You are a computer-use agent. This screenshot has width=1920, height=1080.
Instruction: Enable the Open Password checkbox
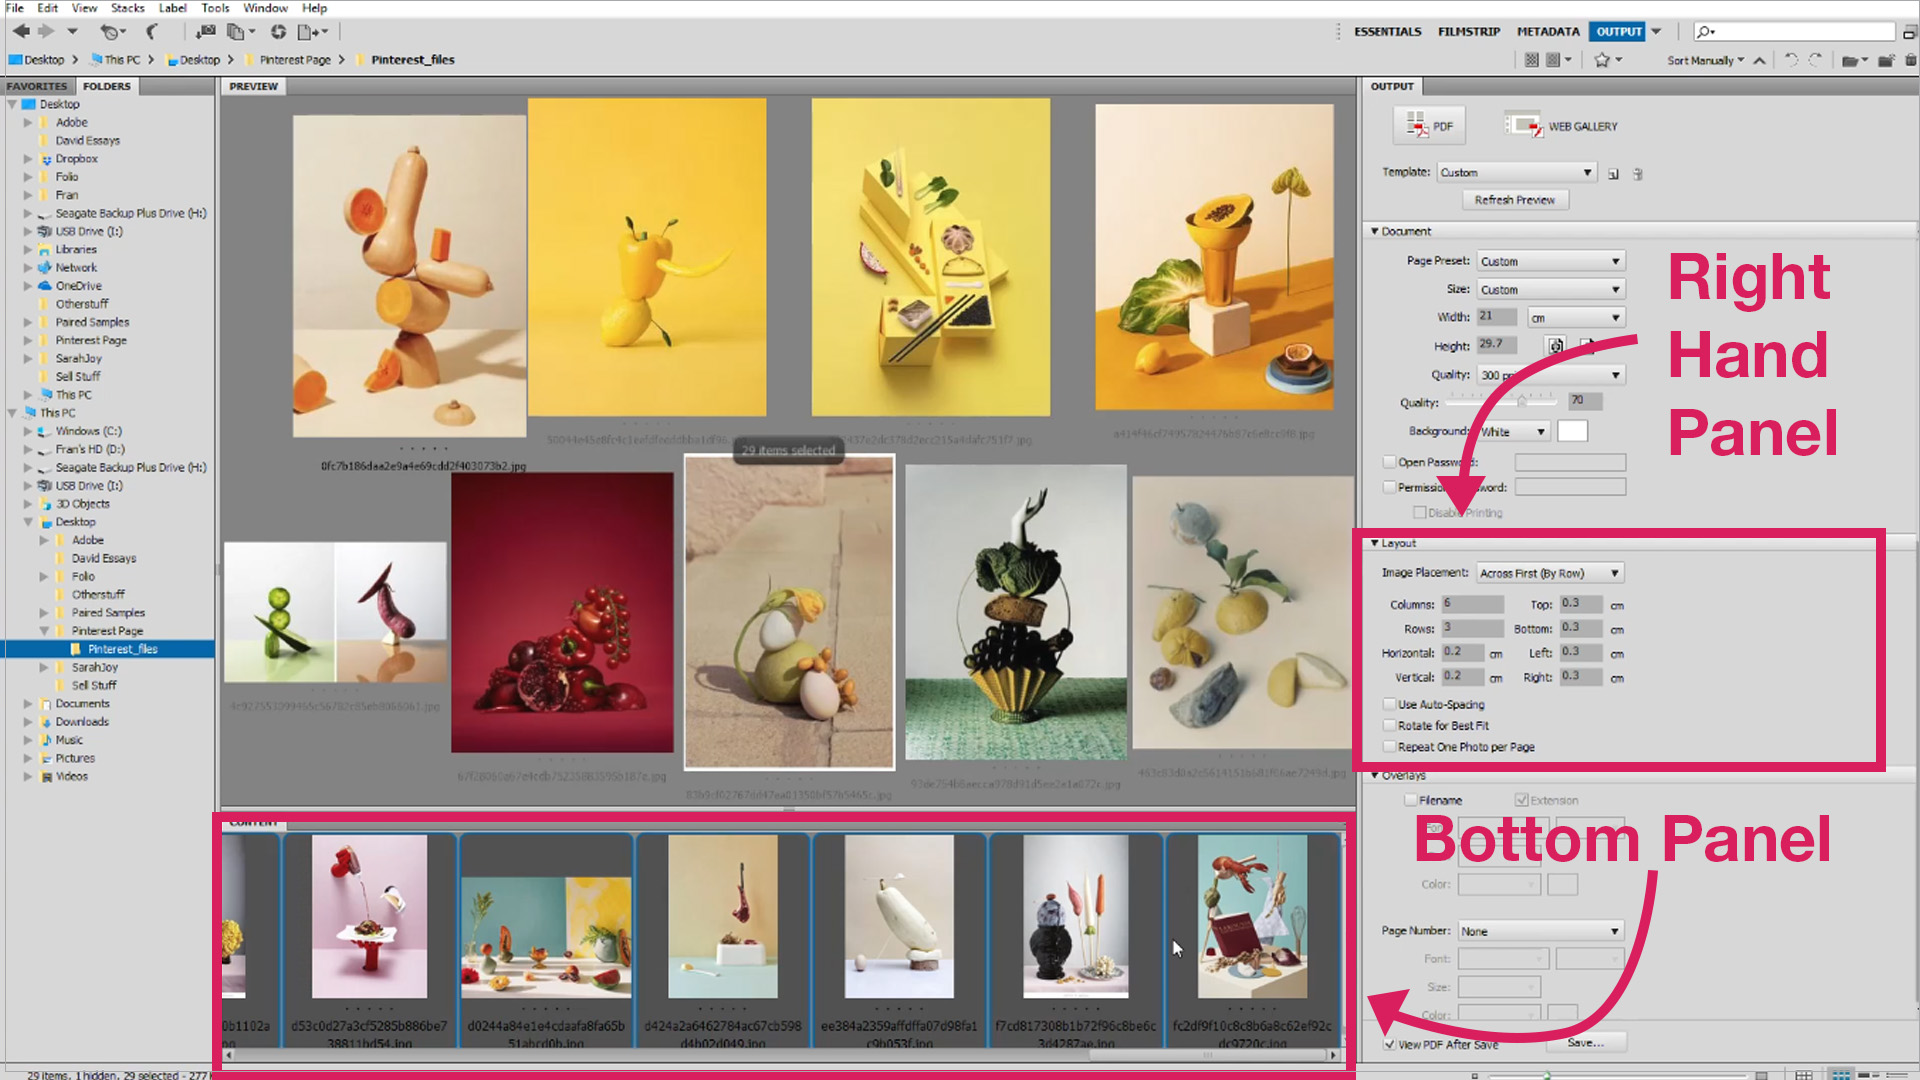pyautogui.click(x=1389, y=462)
